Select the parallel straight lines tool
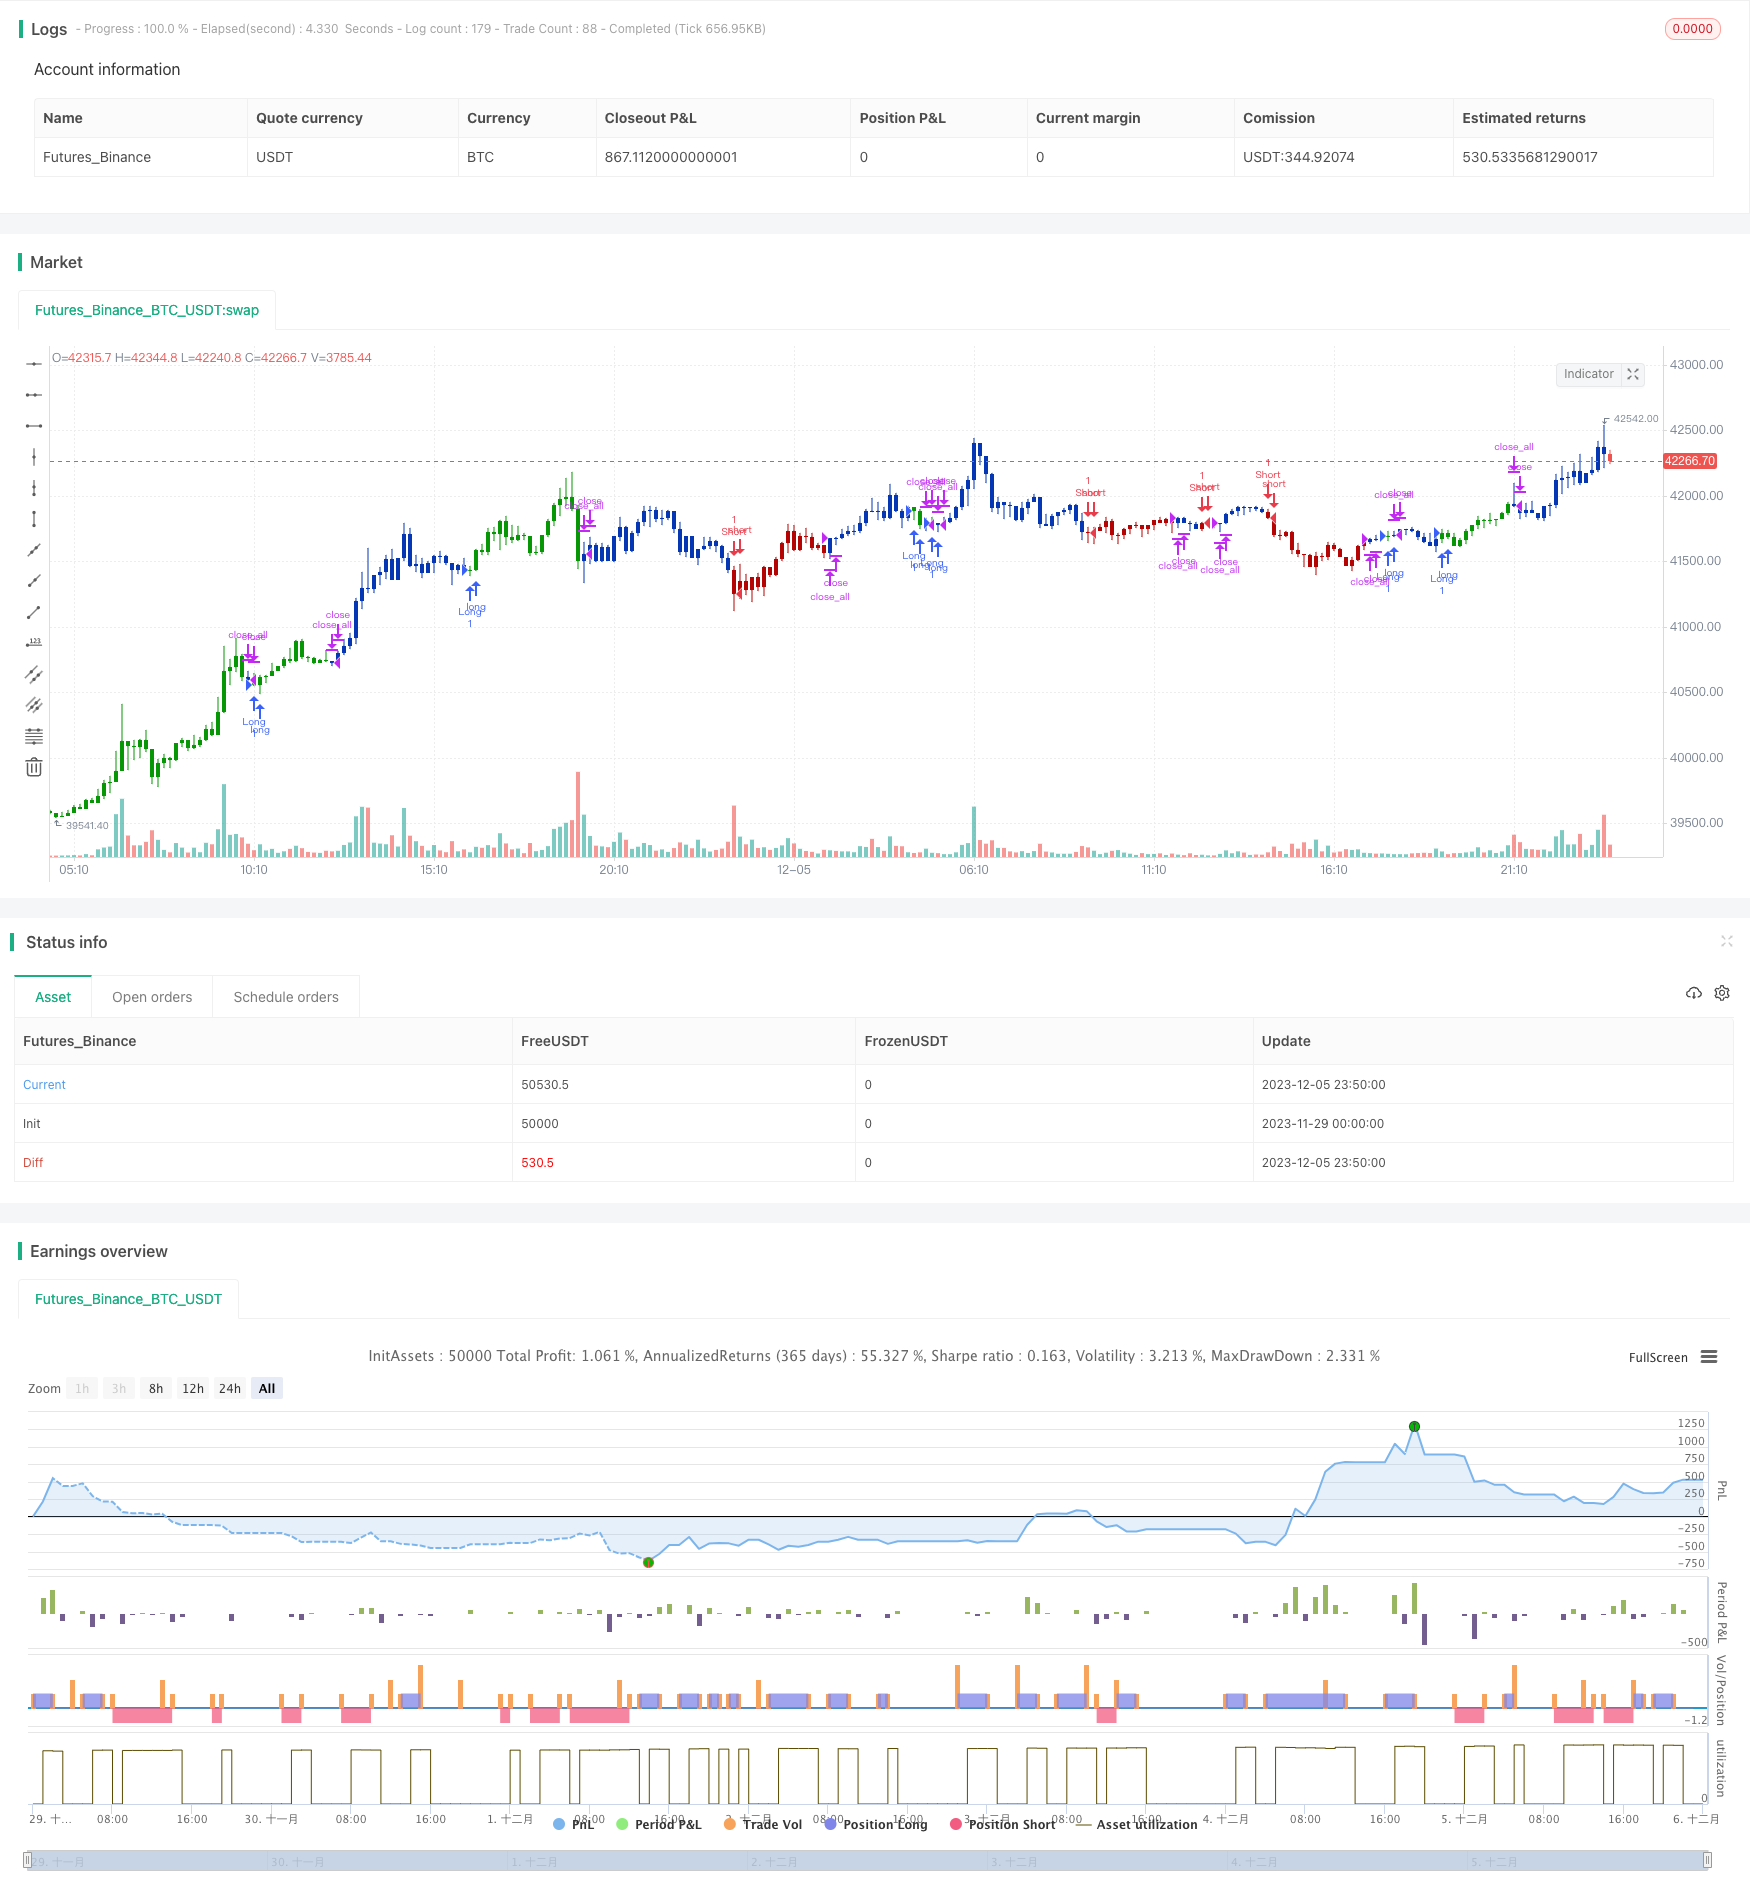This screenshot has height=1900, width=1750. [34, 705]
